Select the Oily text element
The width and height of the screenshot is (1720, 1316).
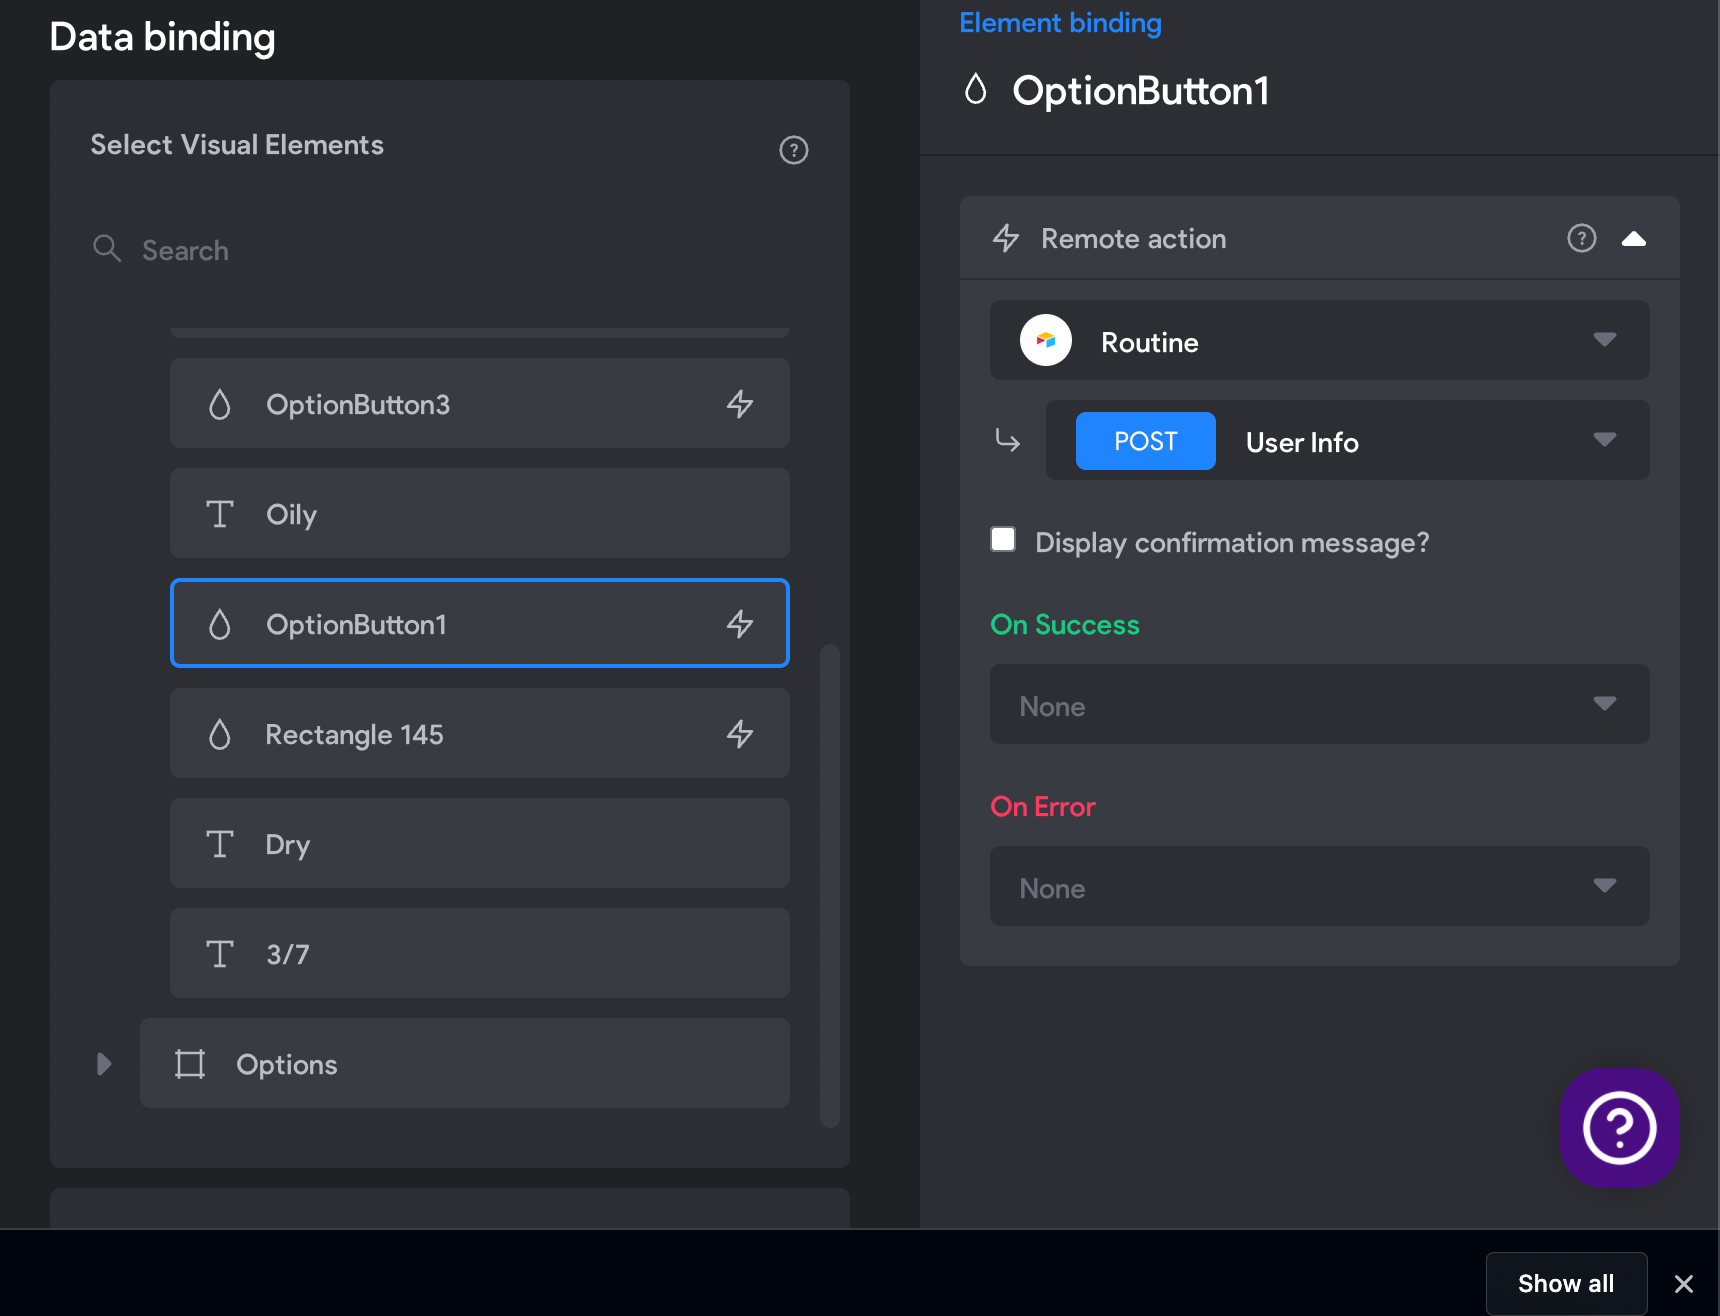[480, 514]
